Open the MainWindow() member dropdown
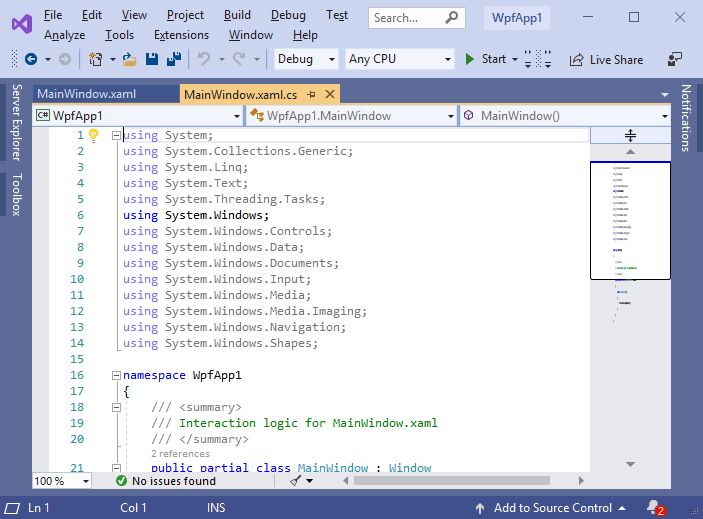This screenshot has height=519, width=703. click(565, 116)
